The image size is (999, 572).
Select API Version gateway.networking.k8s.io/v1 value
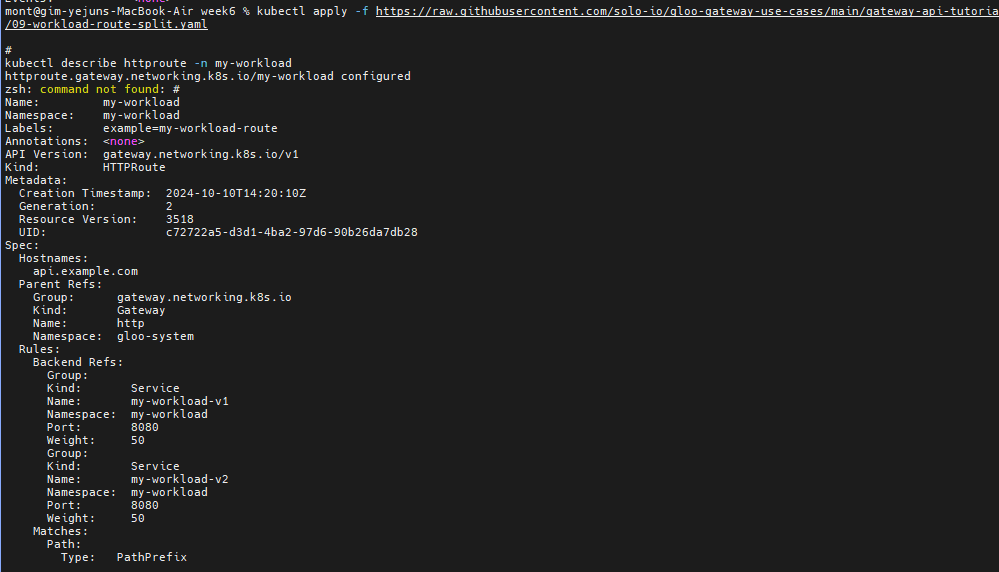201,154
